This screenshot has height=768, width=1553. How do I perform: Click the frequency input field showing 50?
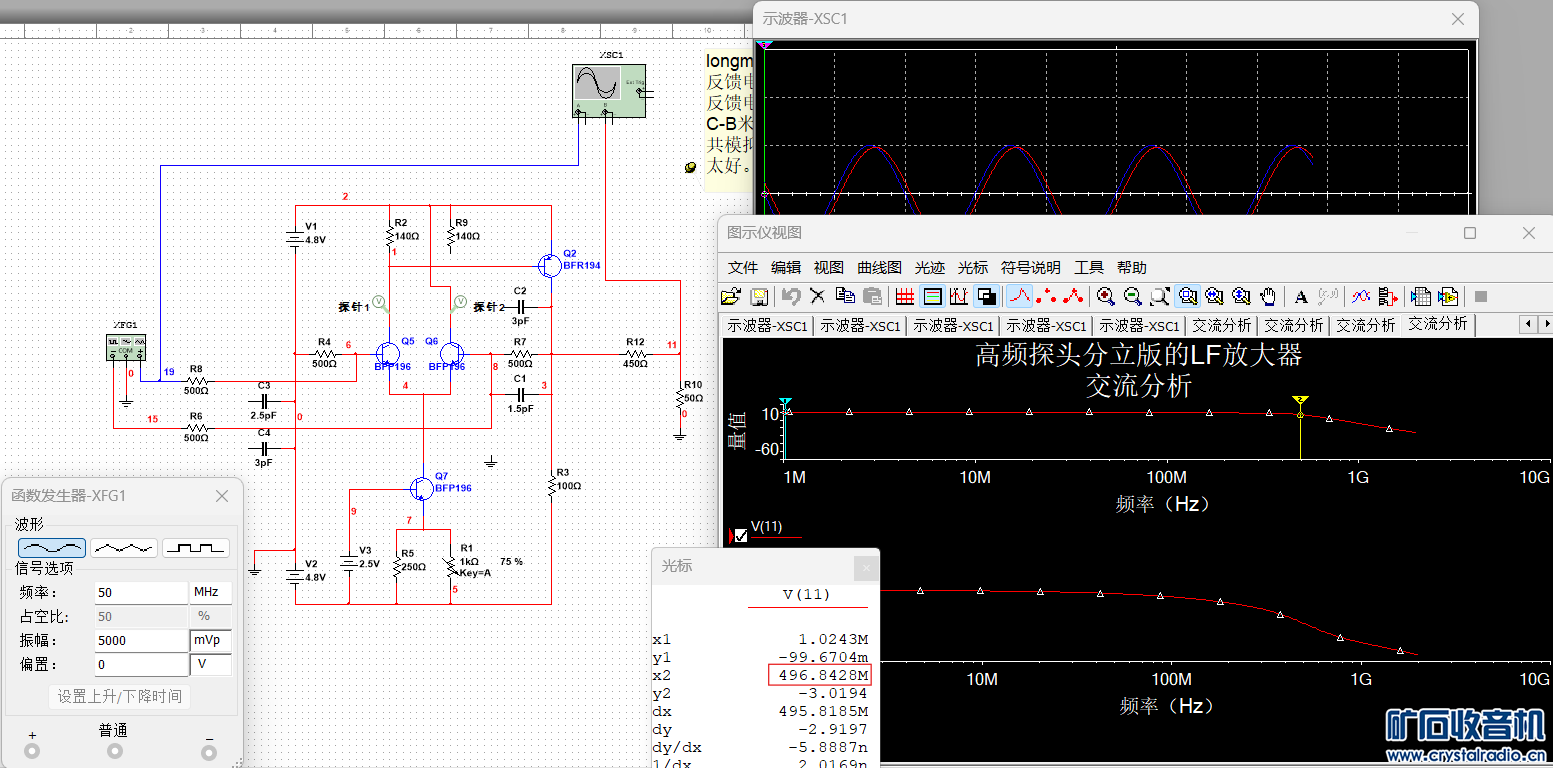140,592
